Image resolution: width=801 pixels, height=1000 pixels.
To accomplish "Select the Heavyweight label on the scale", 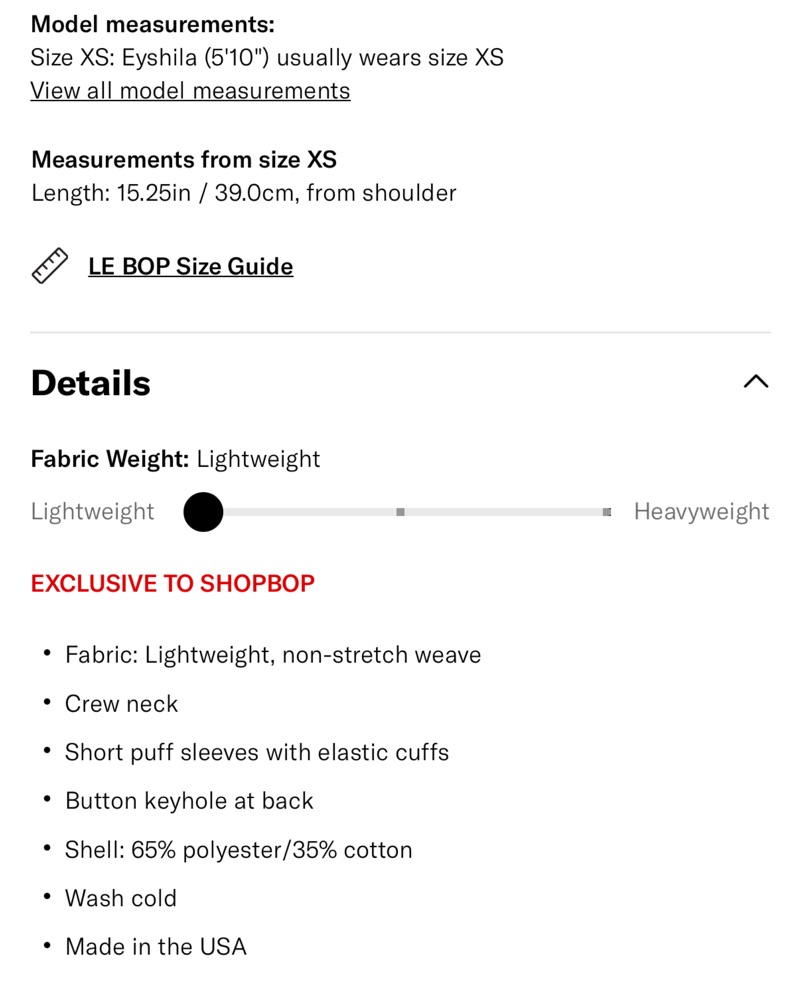I will point(702,511).
